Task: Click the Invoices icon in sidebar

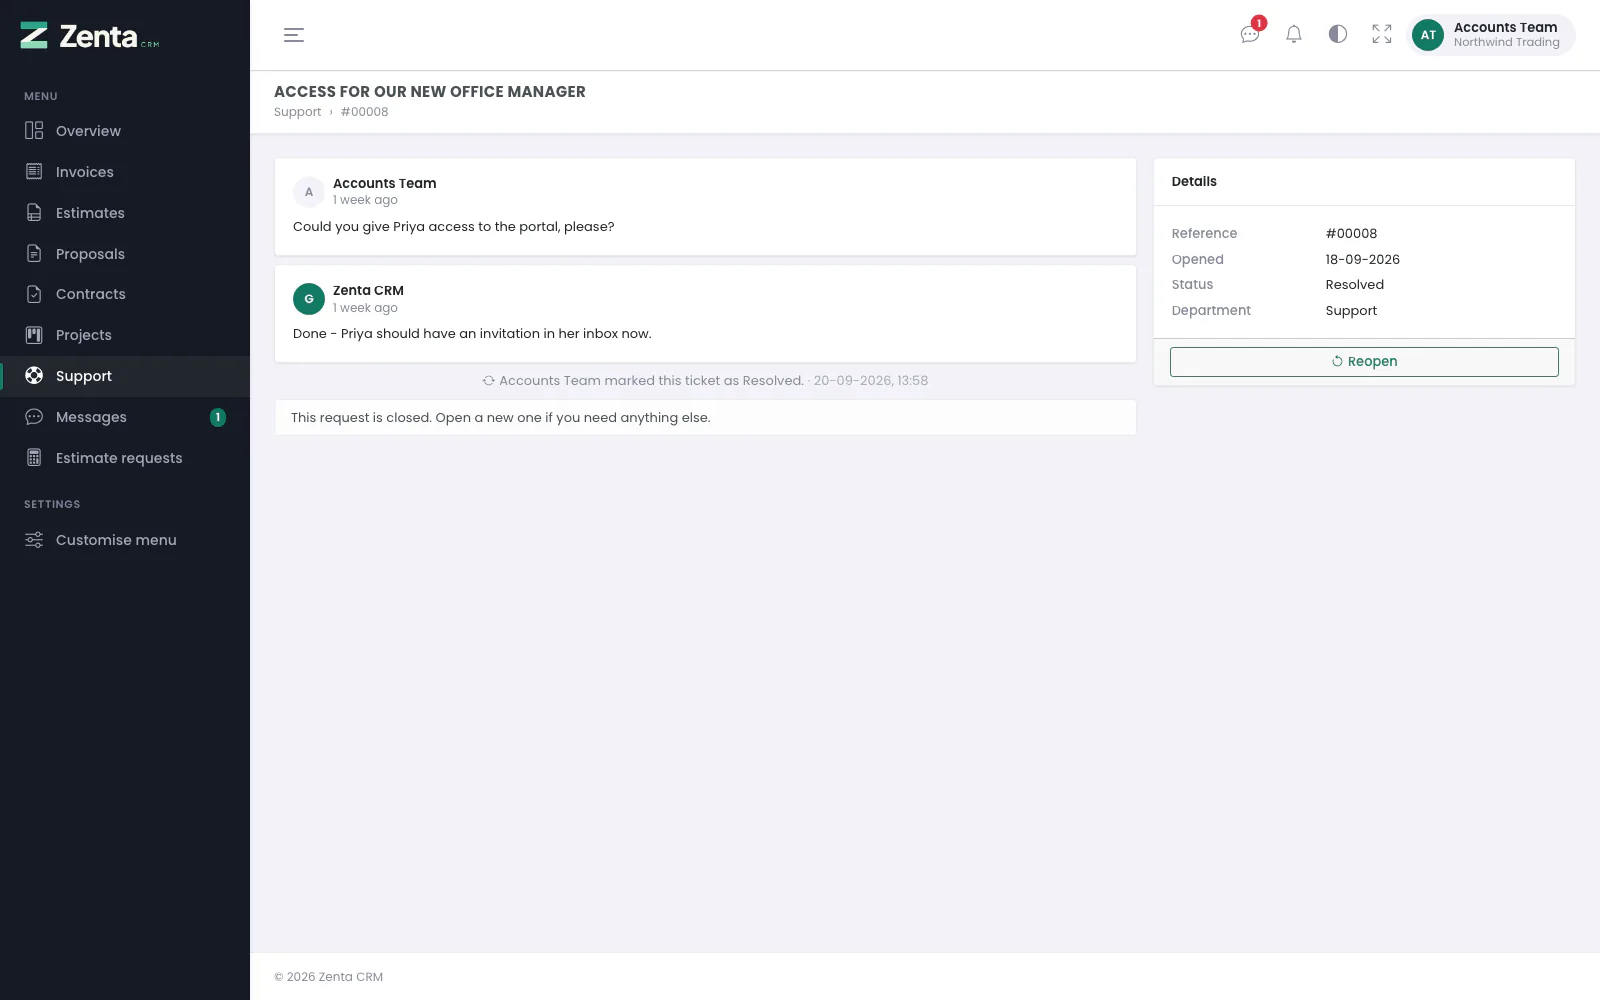Action: pos(34,172)
